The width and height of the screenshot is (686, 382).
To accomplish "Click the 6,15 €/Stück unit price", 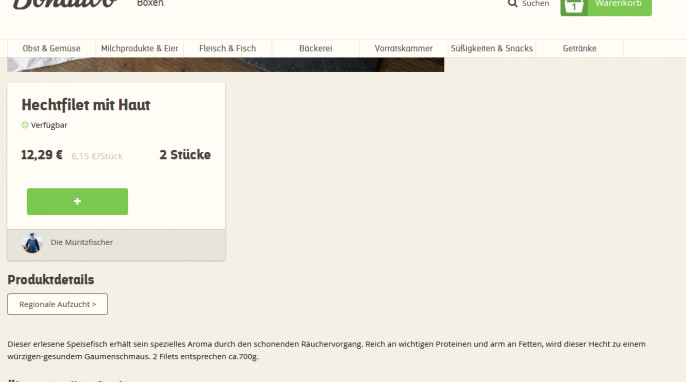I will (x=97, y=156).
